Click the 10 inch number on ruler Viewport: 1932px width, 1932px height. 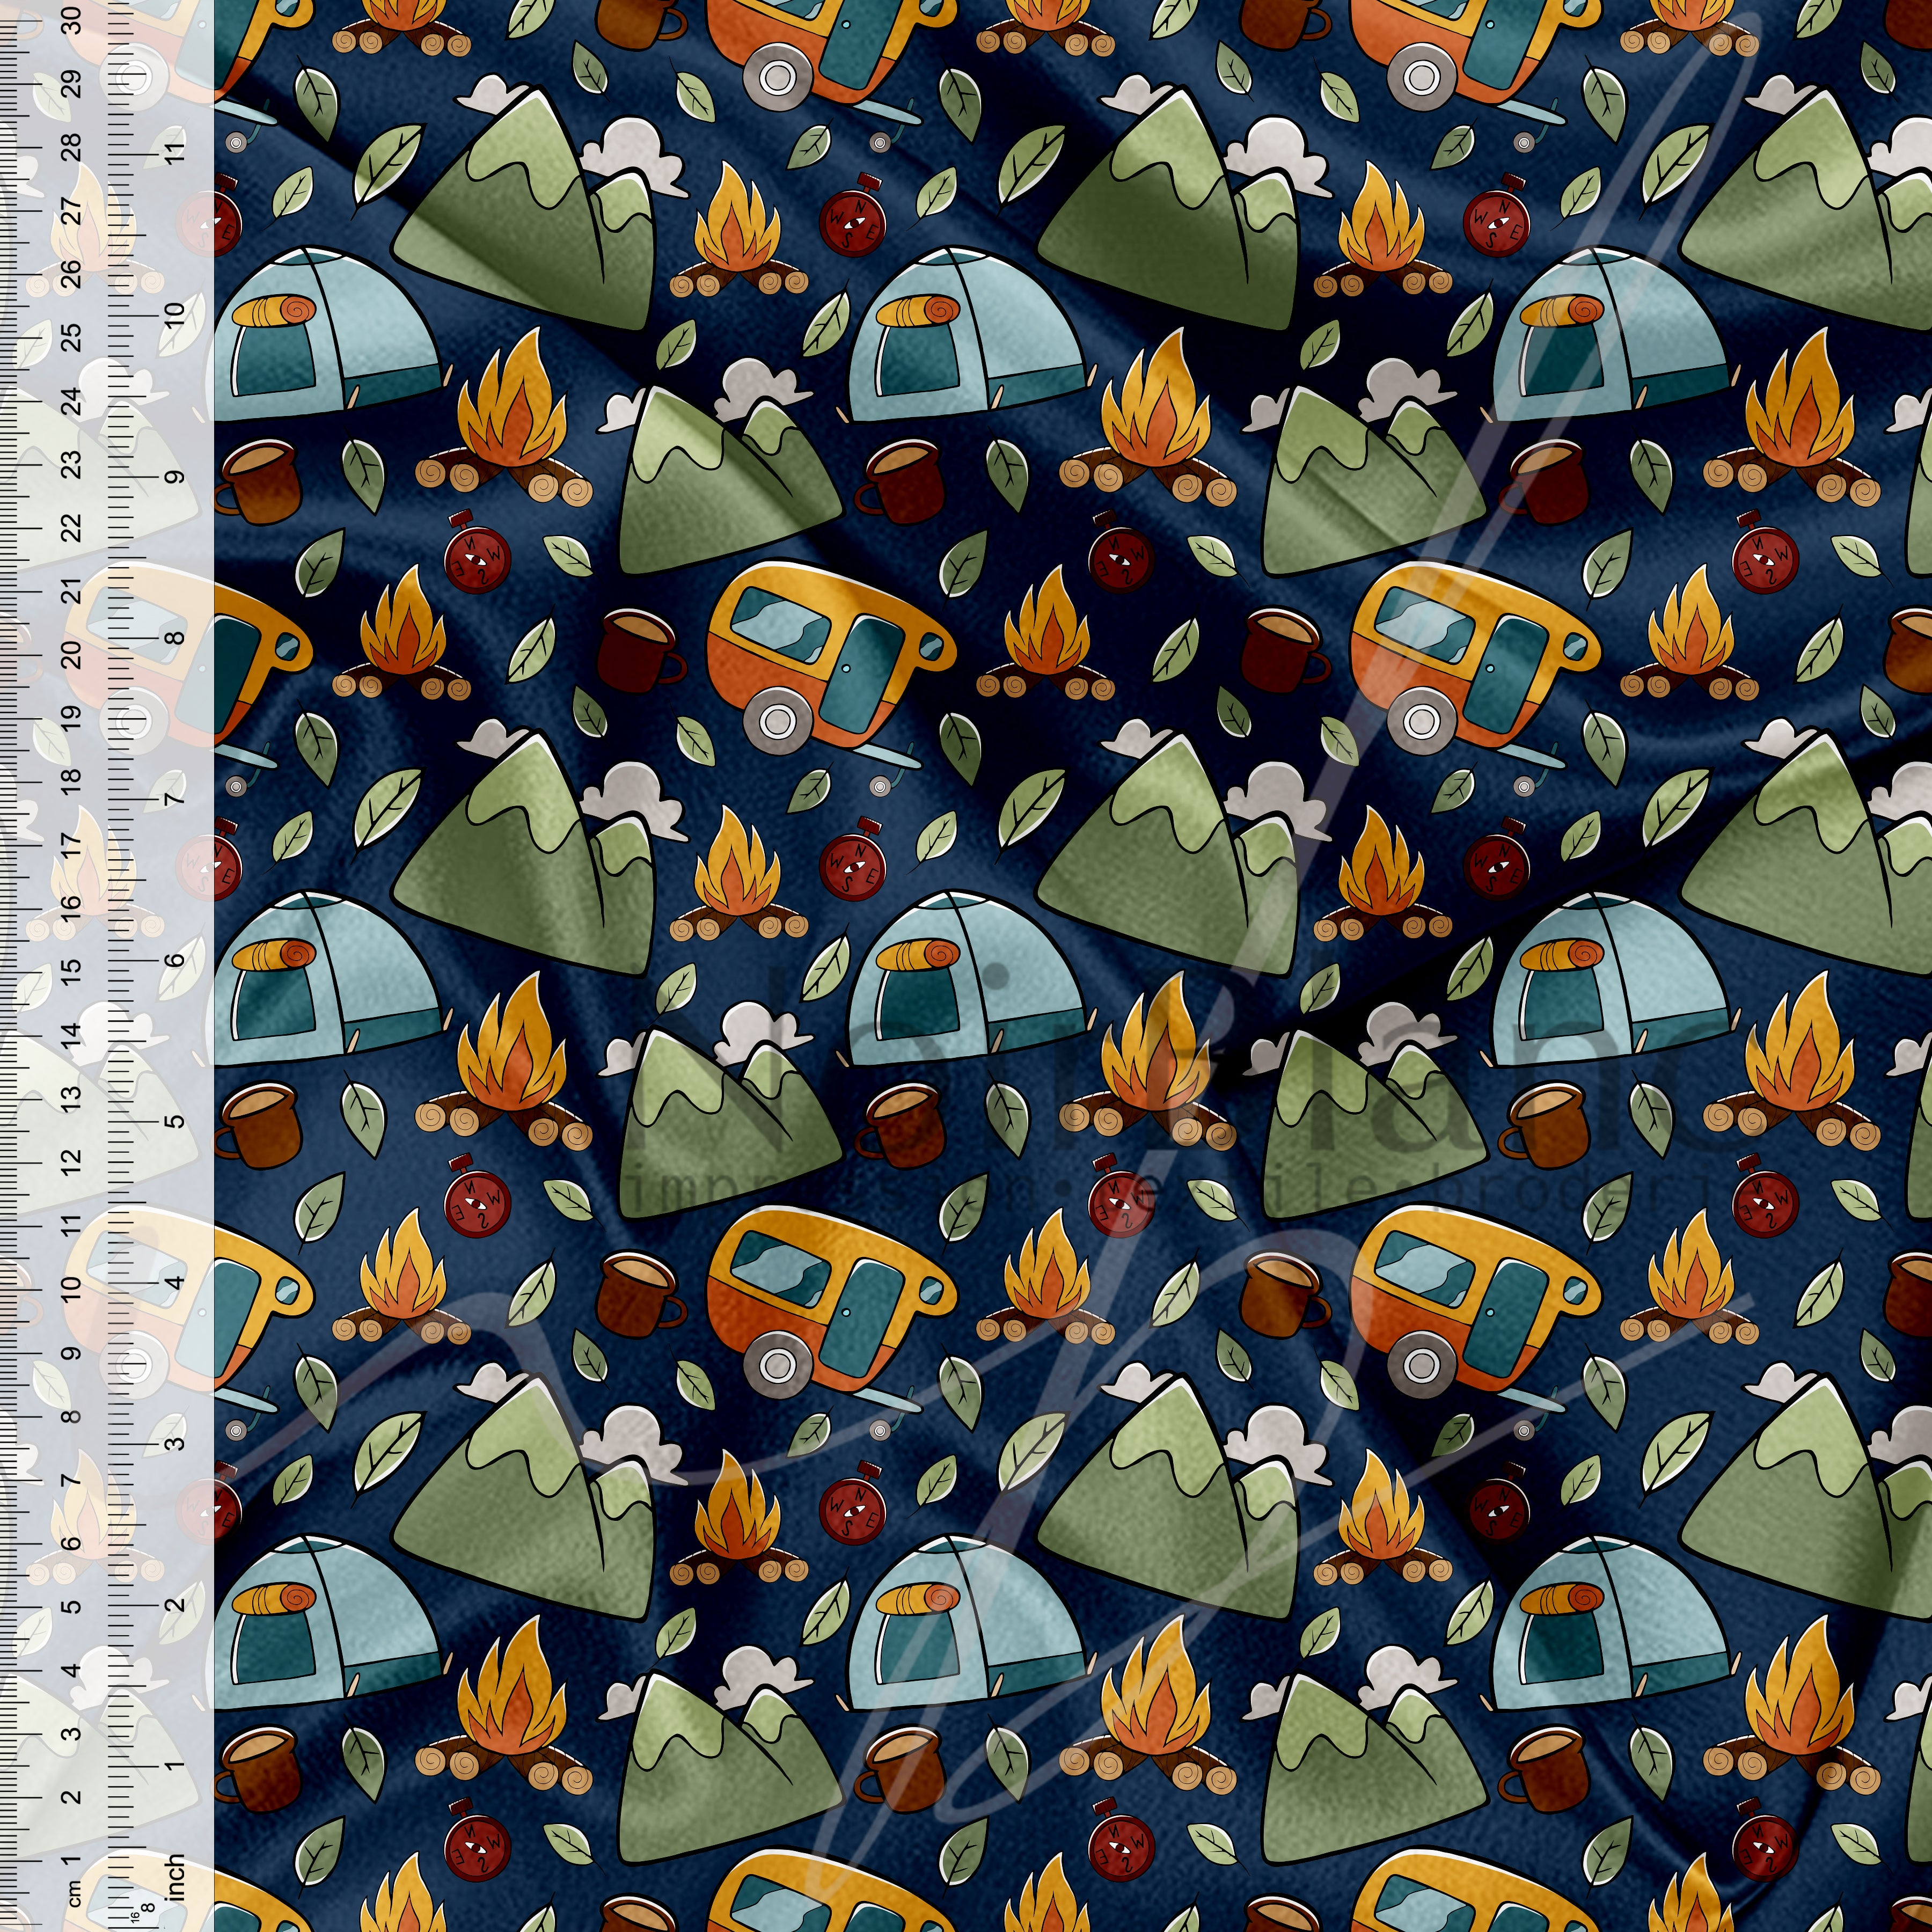(x=176, y=315)
